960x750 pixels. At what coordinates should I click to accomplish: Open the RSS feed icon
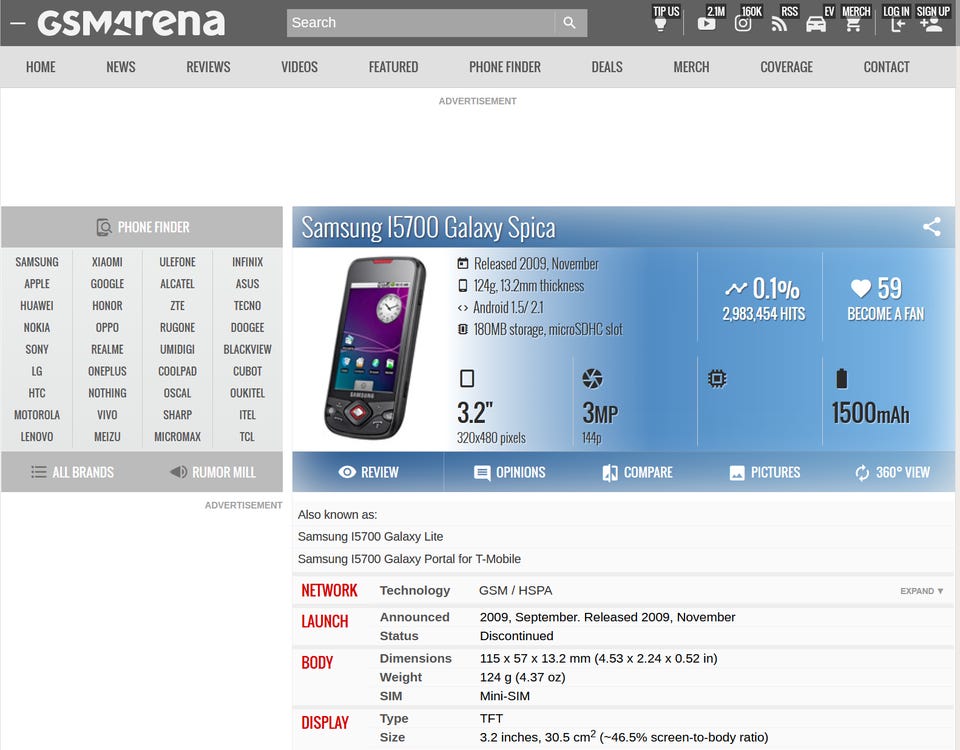pos(779,23)
